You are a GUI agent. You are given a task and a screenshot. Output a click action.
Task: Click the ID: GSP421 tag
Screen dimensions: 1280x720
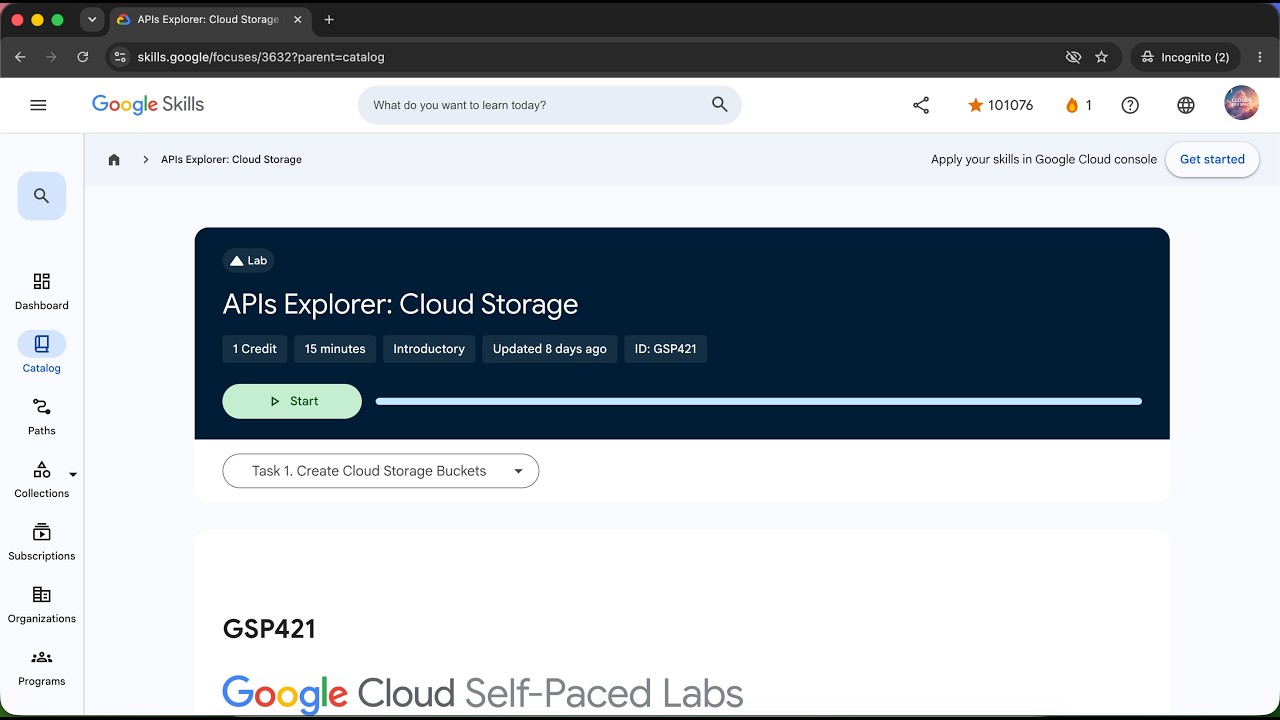coord(666,349)
